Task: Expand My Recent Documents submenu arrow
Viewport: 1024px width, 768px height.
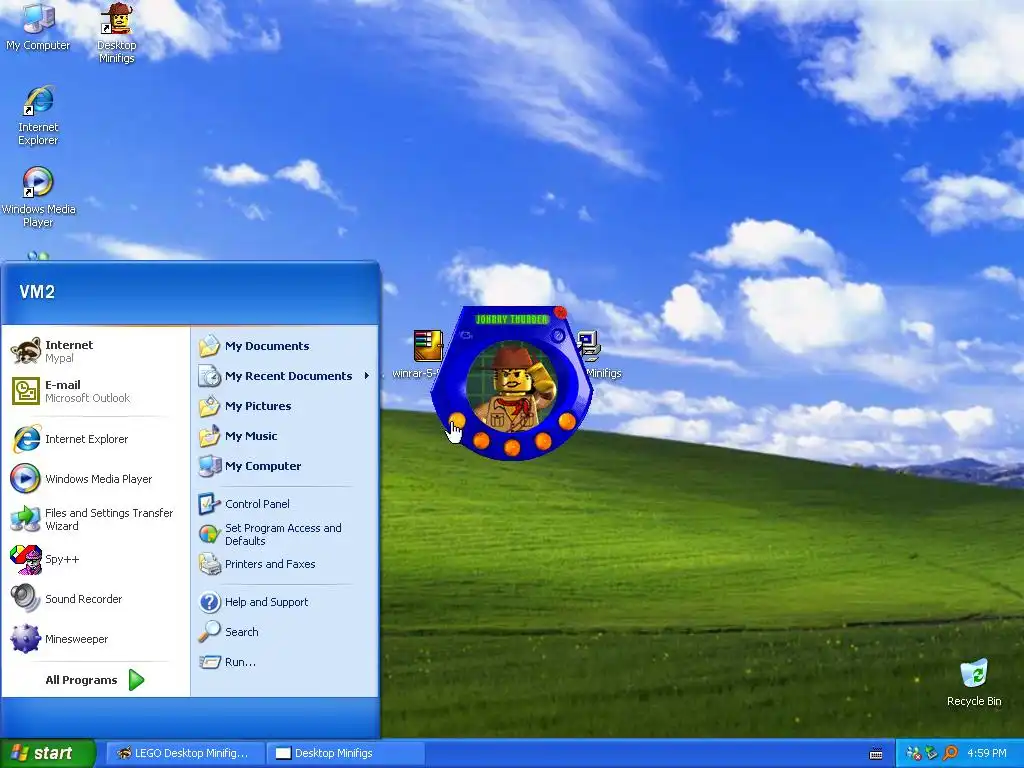Action: pyautogui.click(x=366, y=376)
